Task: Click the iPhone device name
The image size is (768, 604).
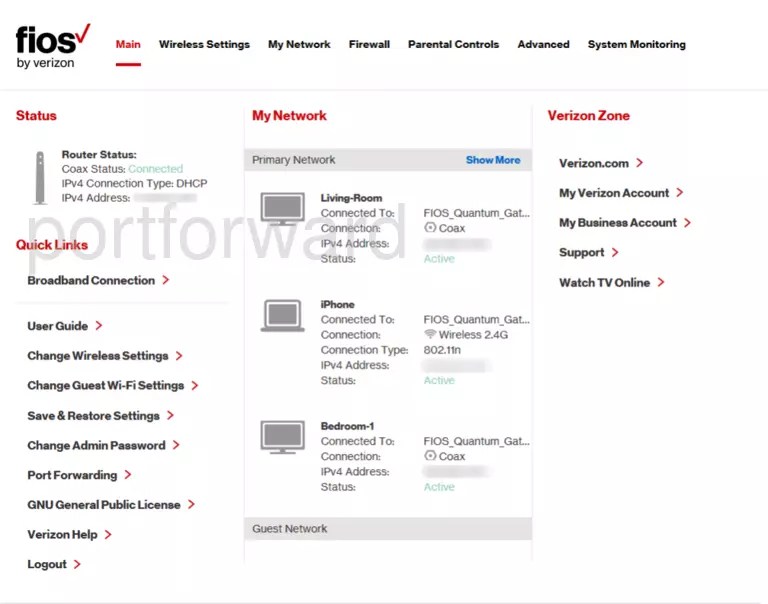Action: [x=337, y=304]
